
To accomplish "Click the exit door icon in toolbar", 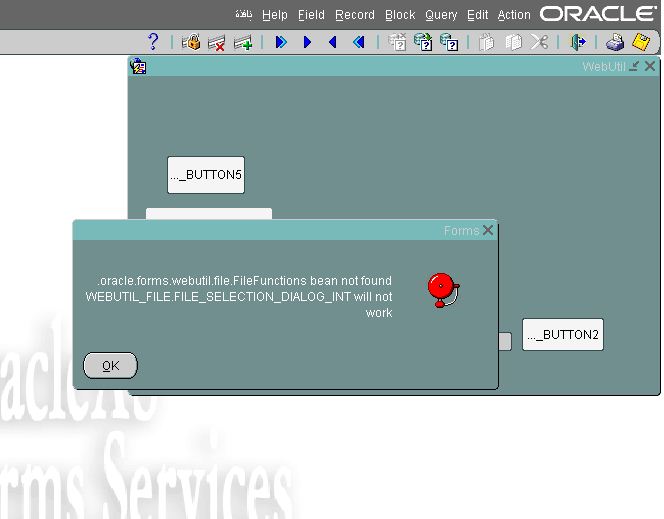I will point(578,42).
